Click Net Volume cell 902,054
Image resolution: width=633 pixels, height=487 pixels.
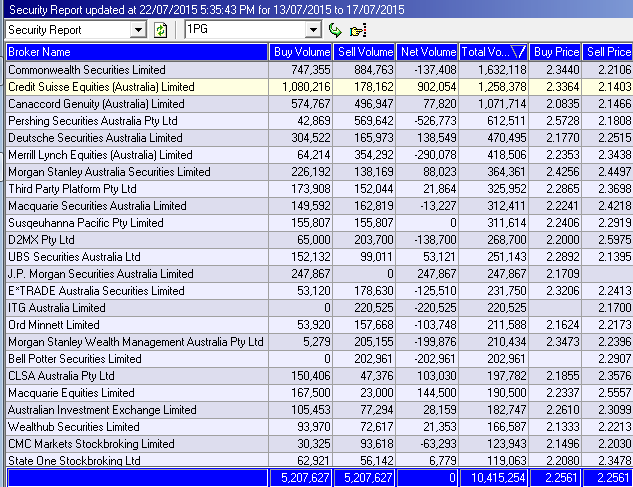coord(428,87)
